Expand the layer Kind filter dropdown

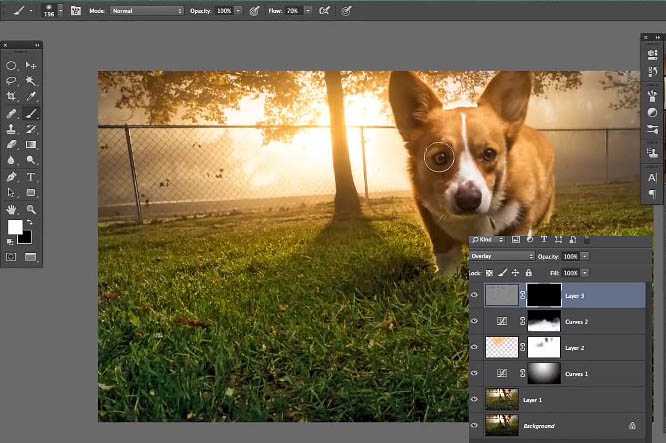tap(489, 240)
